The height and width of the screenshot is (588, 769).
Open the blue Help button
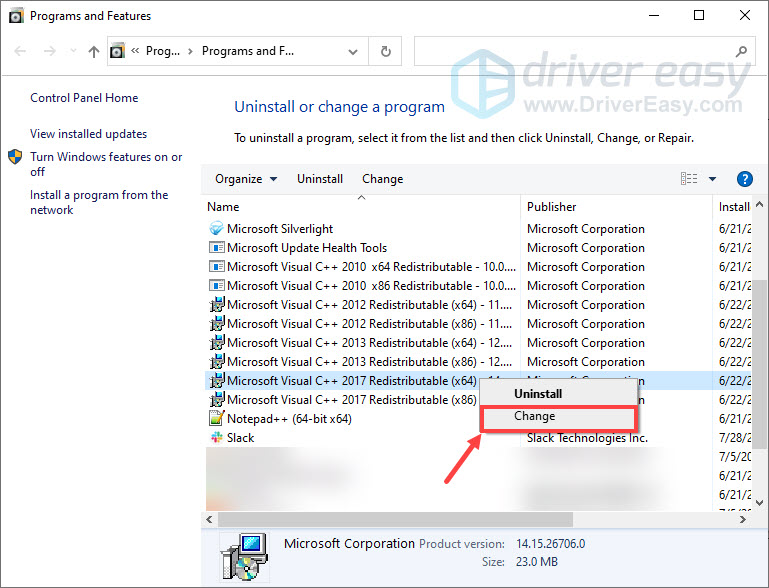coord(744,179)
